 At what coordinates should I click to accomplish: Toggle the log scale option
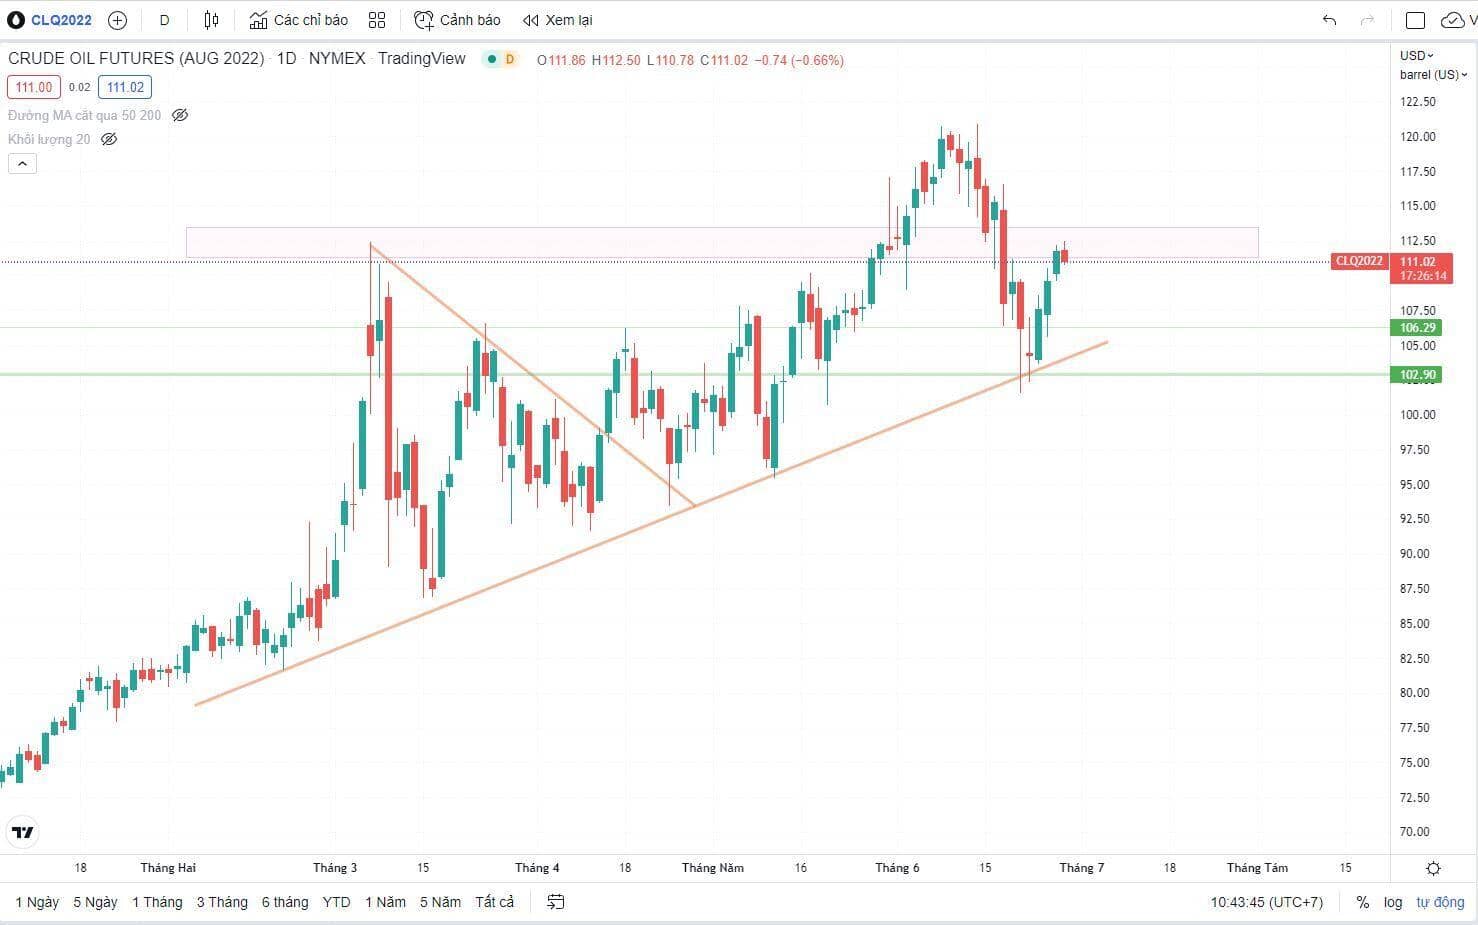pyautogui.click(x=1393, y=902)
